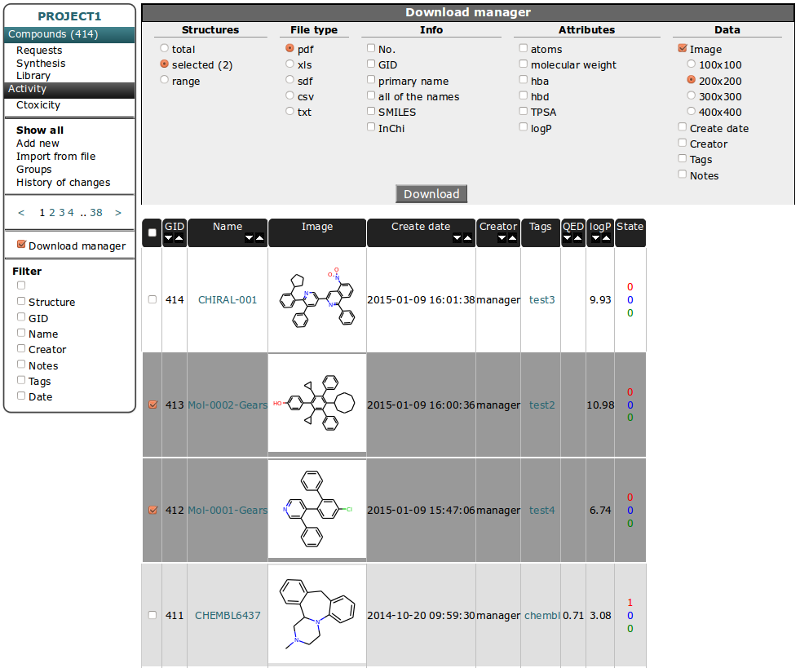Uncheck row 413 Mol-0002-Gears checkbox
Viewport: 800px width, 668px height.
(153, 405)
